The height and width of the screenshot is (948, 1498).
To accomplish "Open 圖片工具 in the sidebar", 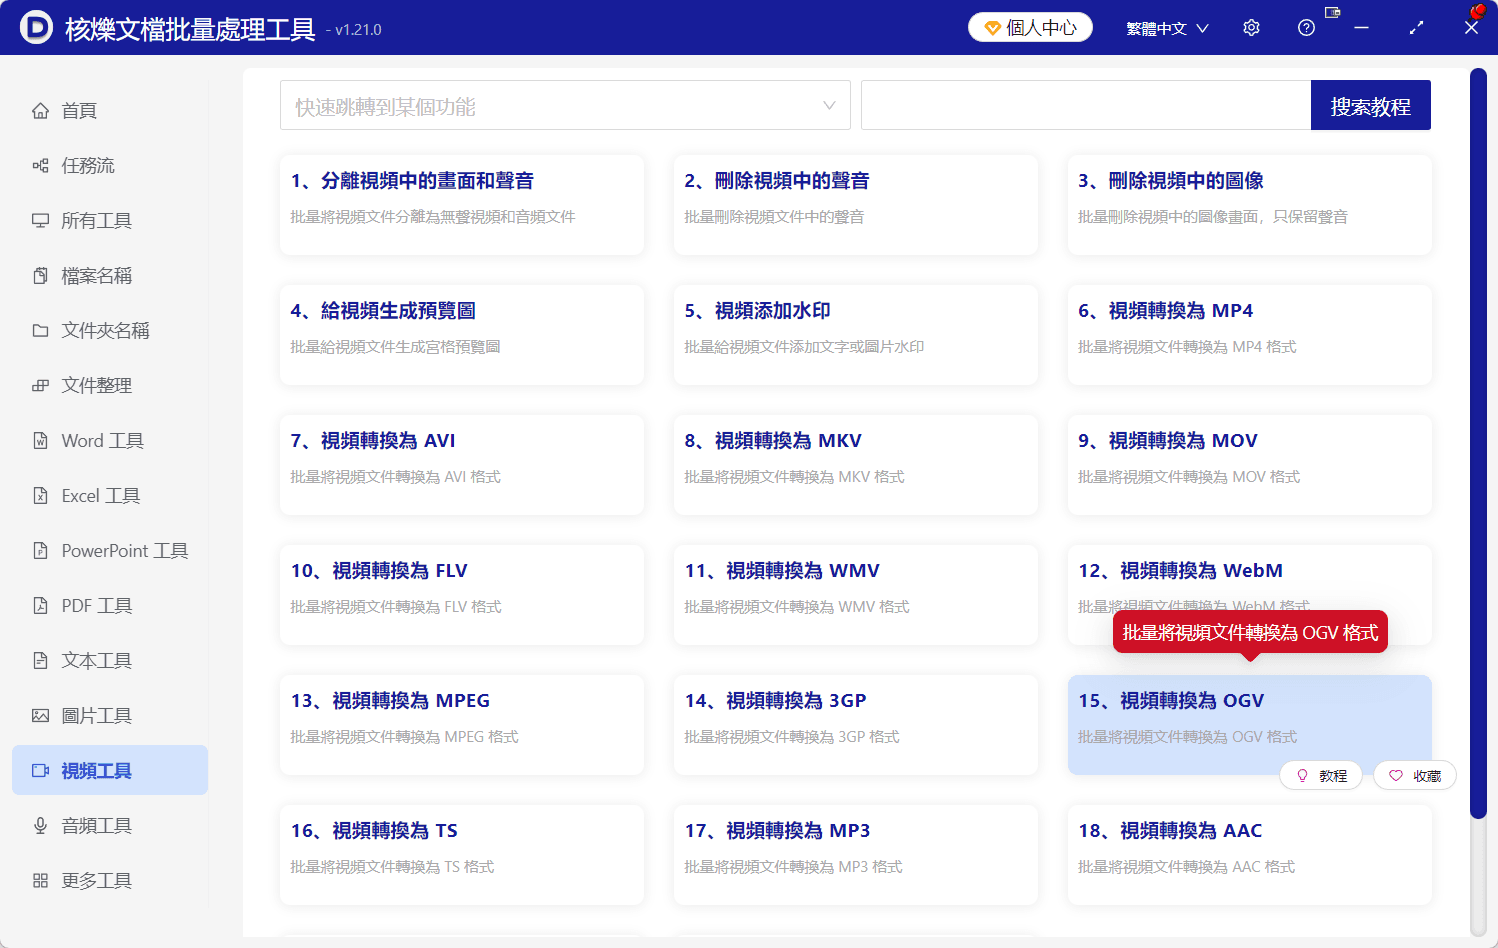I will (x=110, y=716).
